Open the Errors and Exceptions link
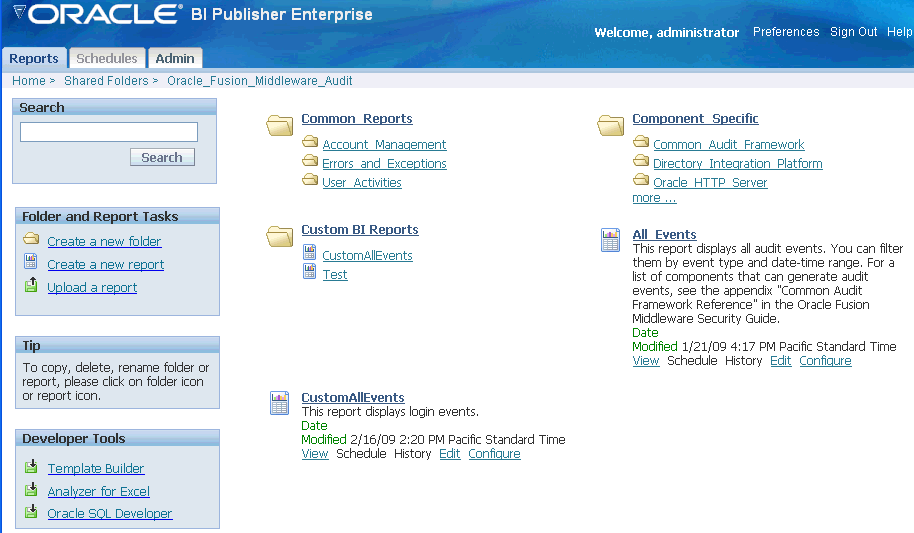Screen dimensions: 914x533 pos(384,164)
